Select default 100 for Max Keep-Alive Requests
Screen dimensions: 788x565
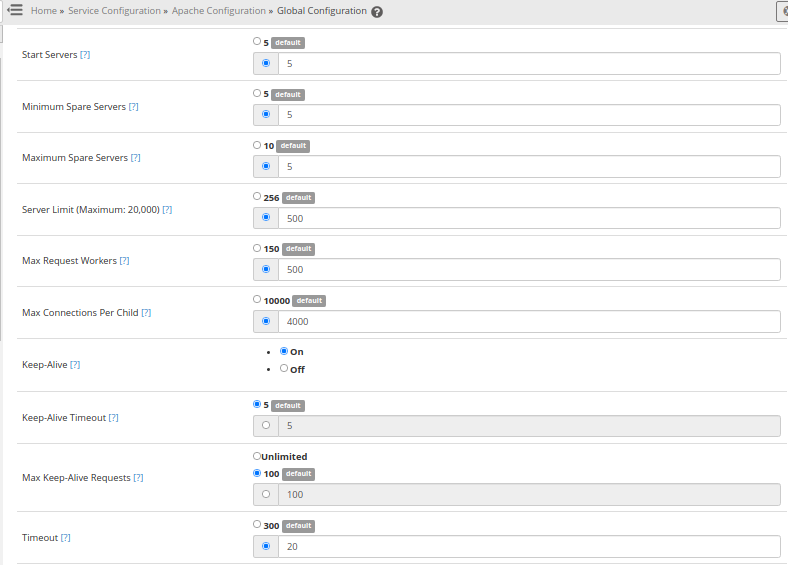(257, 473)
